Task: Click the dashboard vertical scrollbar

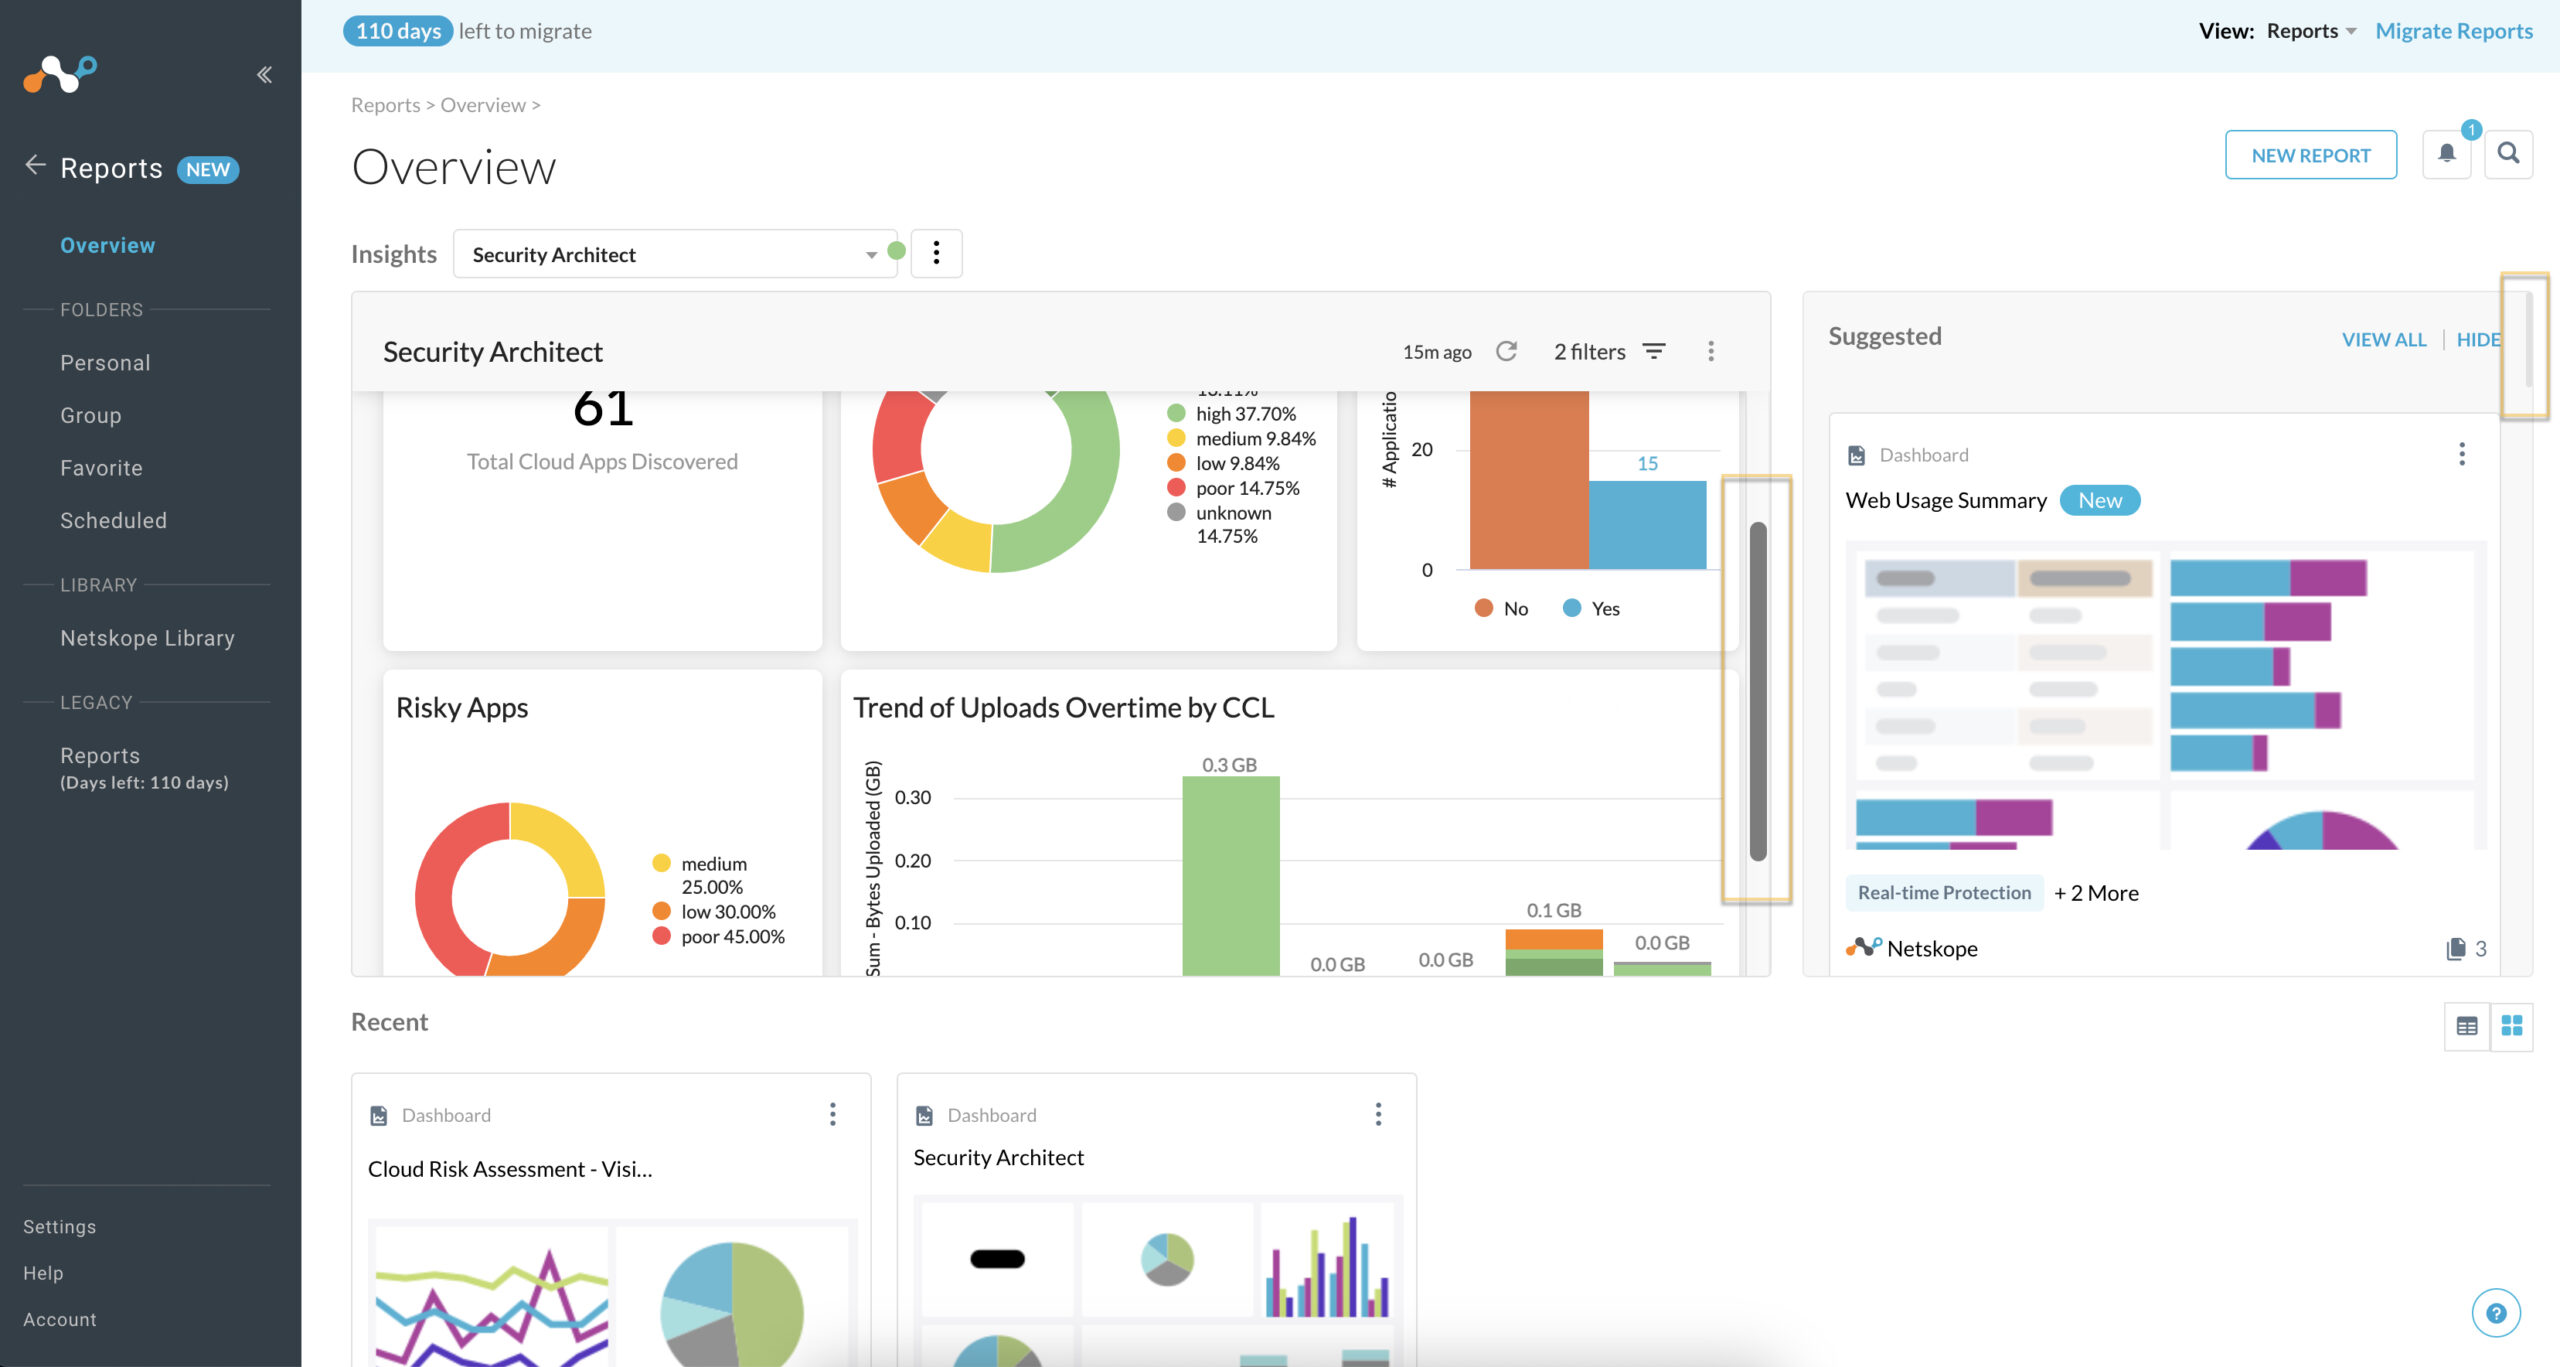Action: tap(1758, 690)
